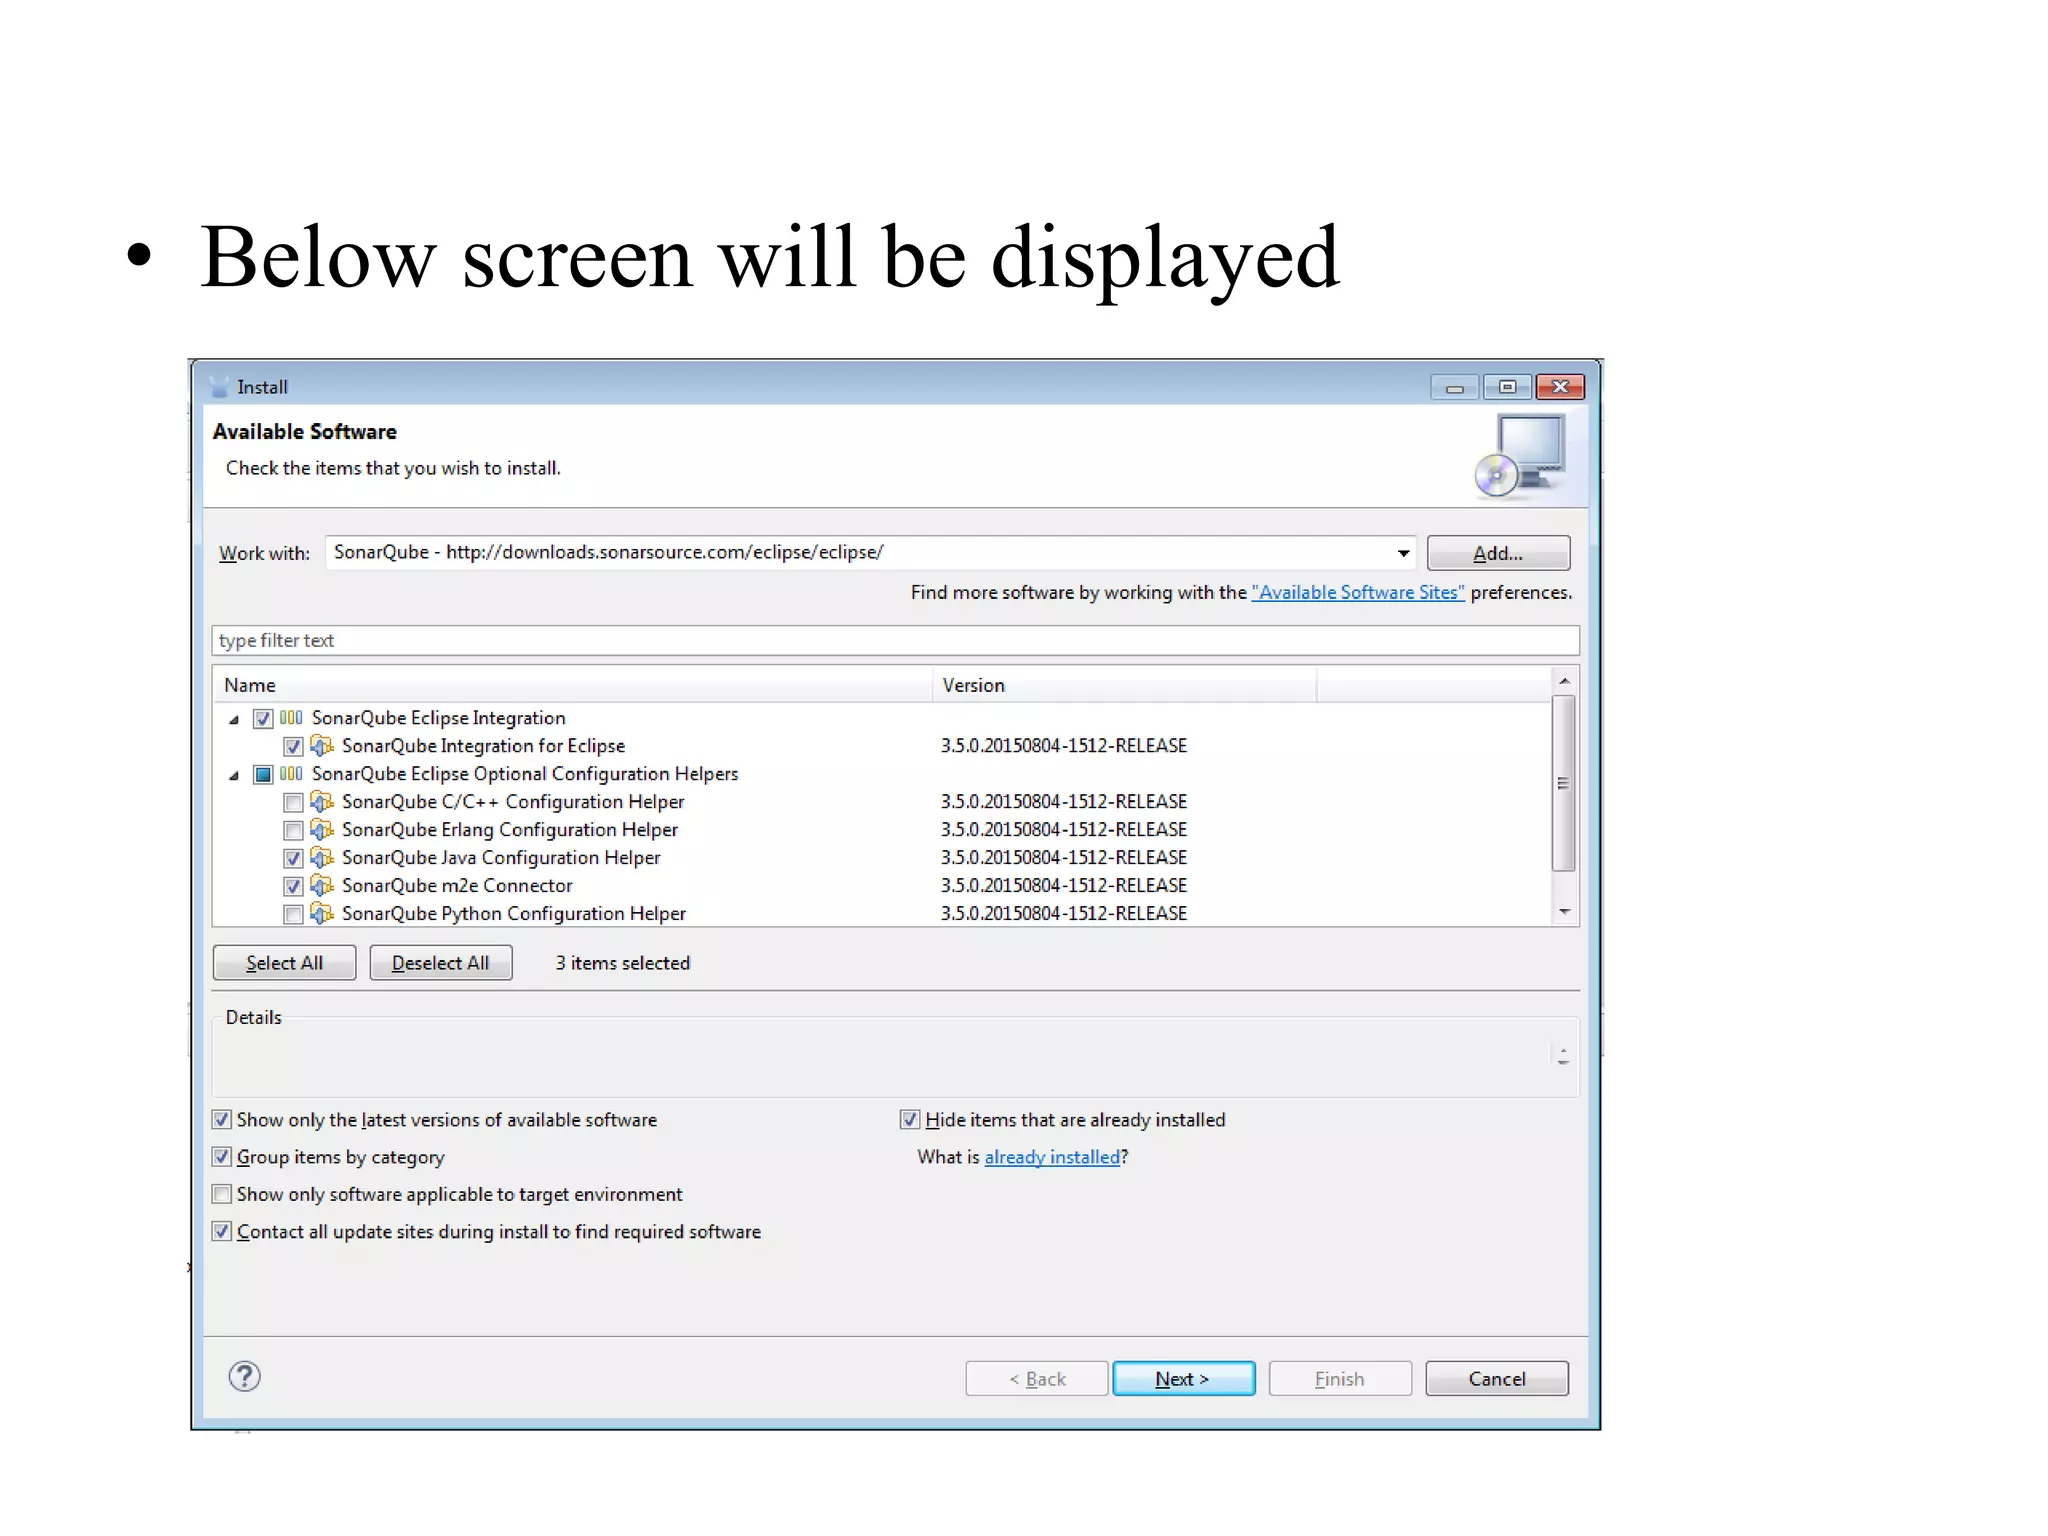Screen dimensions: 2048x1536
Task: Click the '3 items selected' status text
Action: (x=623, y=963)
